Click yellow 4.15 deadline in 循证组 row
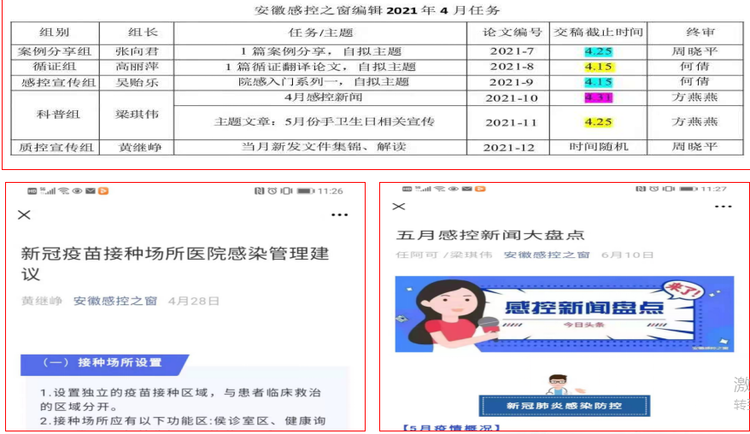The width and height of the screenshot is (750, 434). point(599,66)
